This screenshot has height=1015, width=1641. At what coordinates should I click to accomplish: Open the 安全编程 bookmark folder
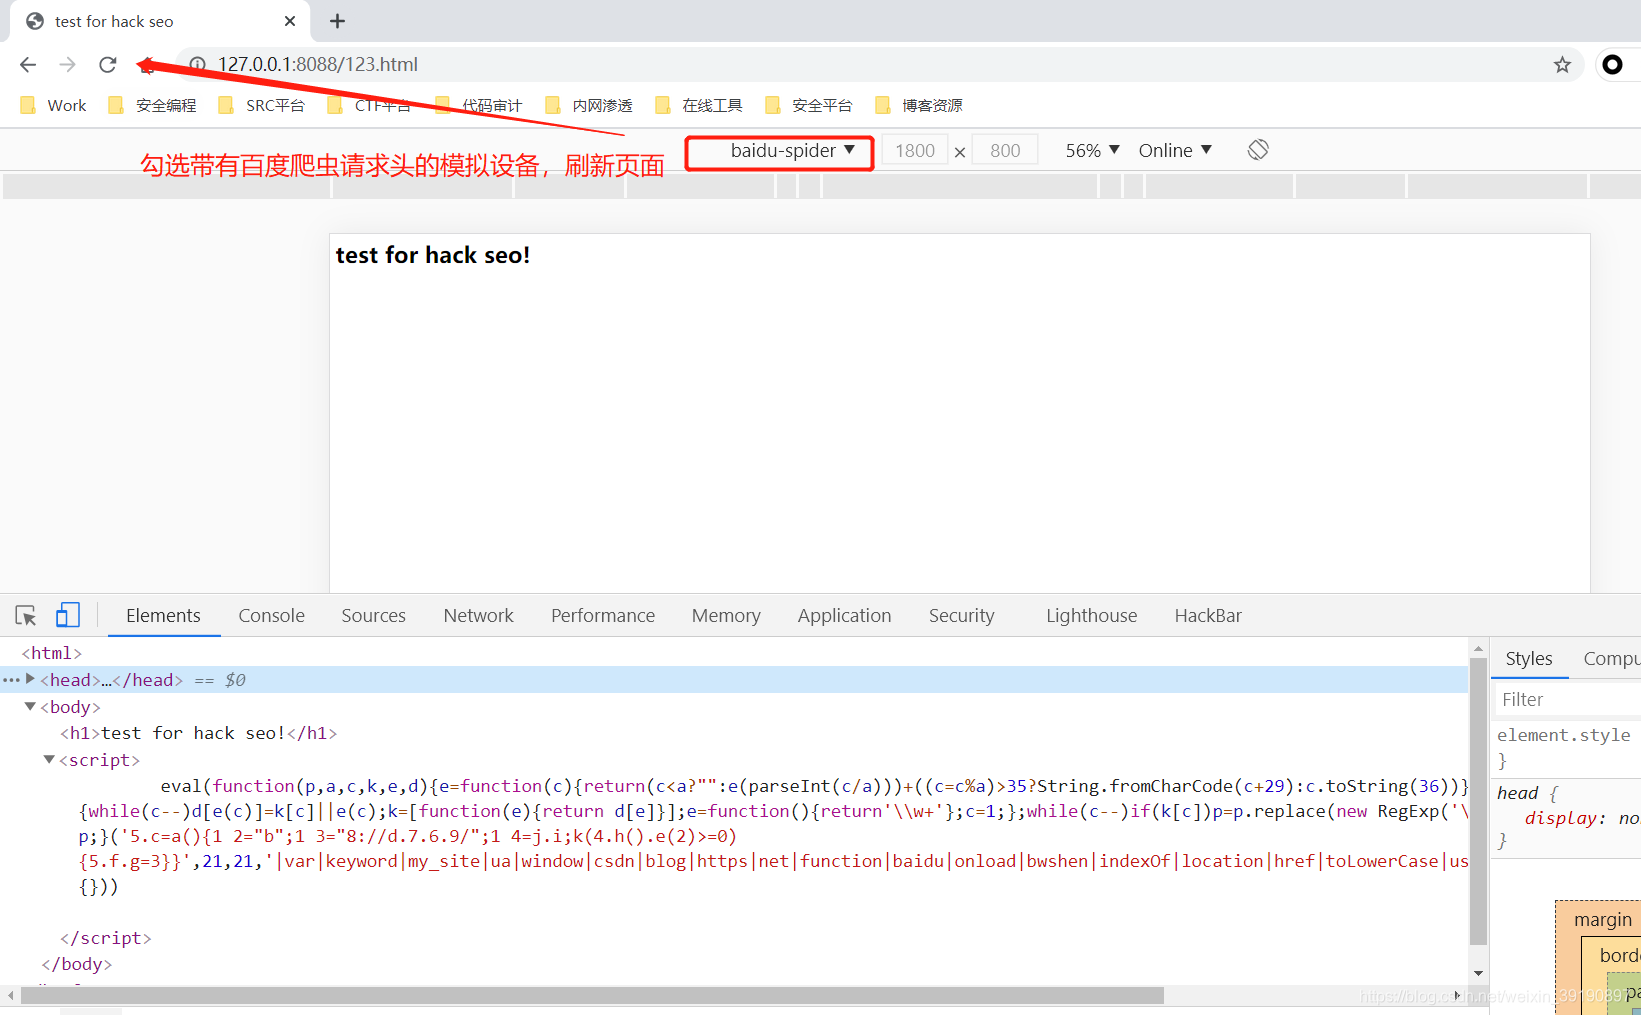[152, 105]
